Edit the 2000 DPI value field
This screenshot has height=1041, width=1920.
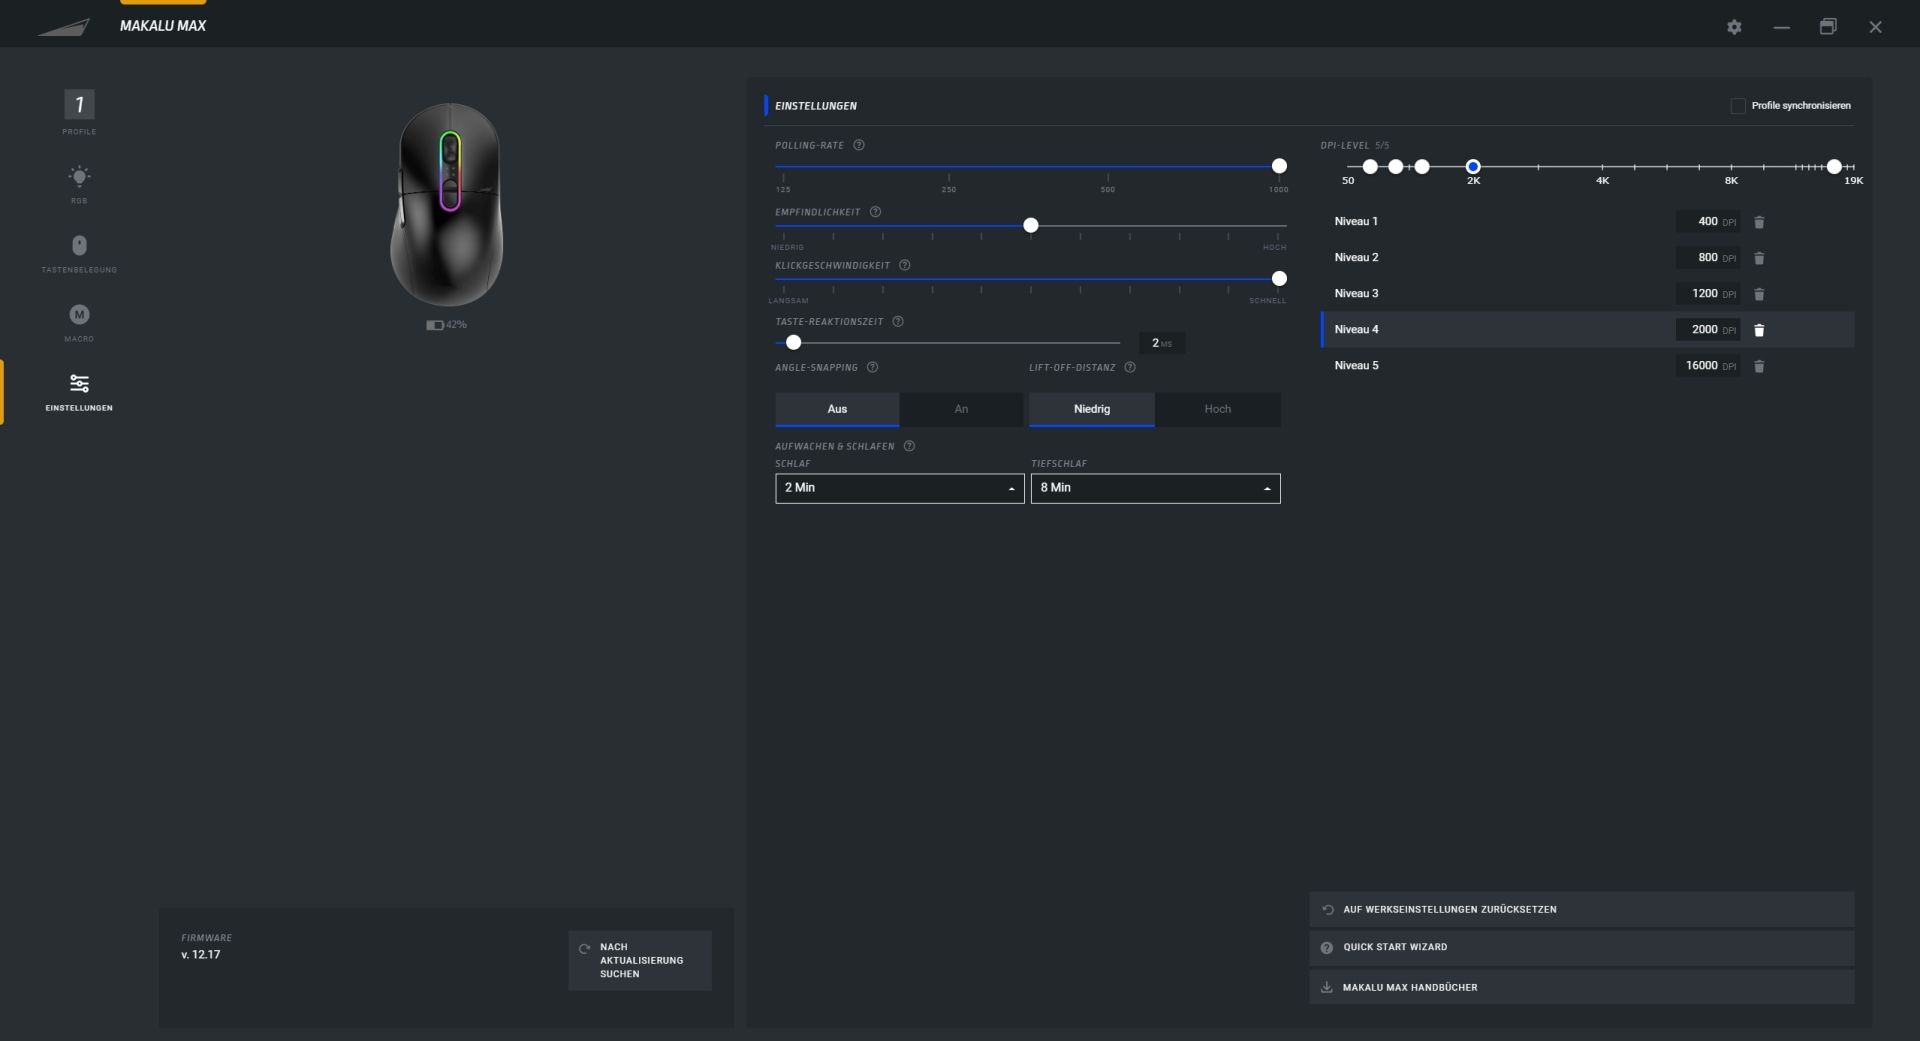(x=1708, y=330)
